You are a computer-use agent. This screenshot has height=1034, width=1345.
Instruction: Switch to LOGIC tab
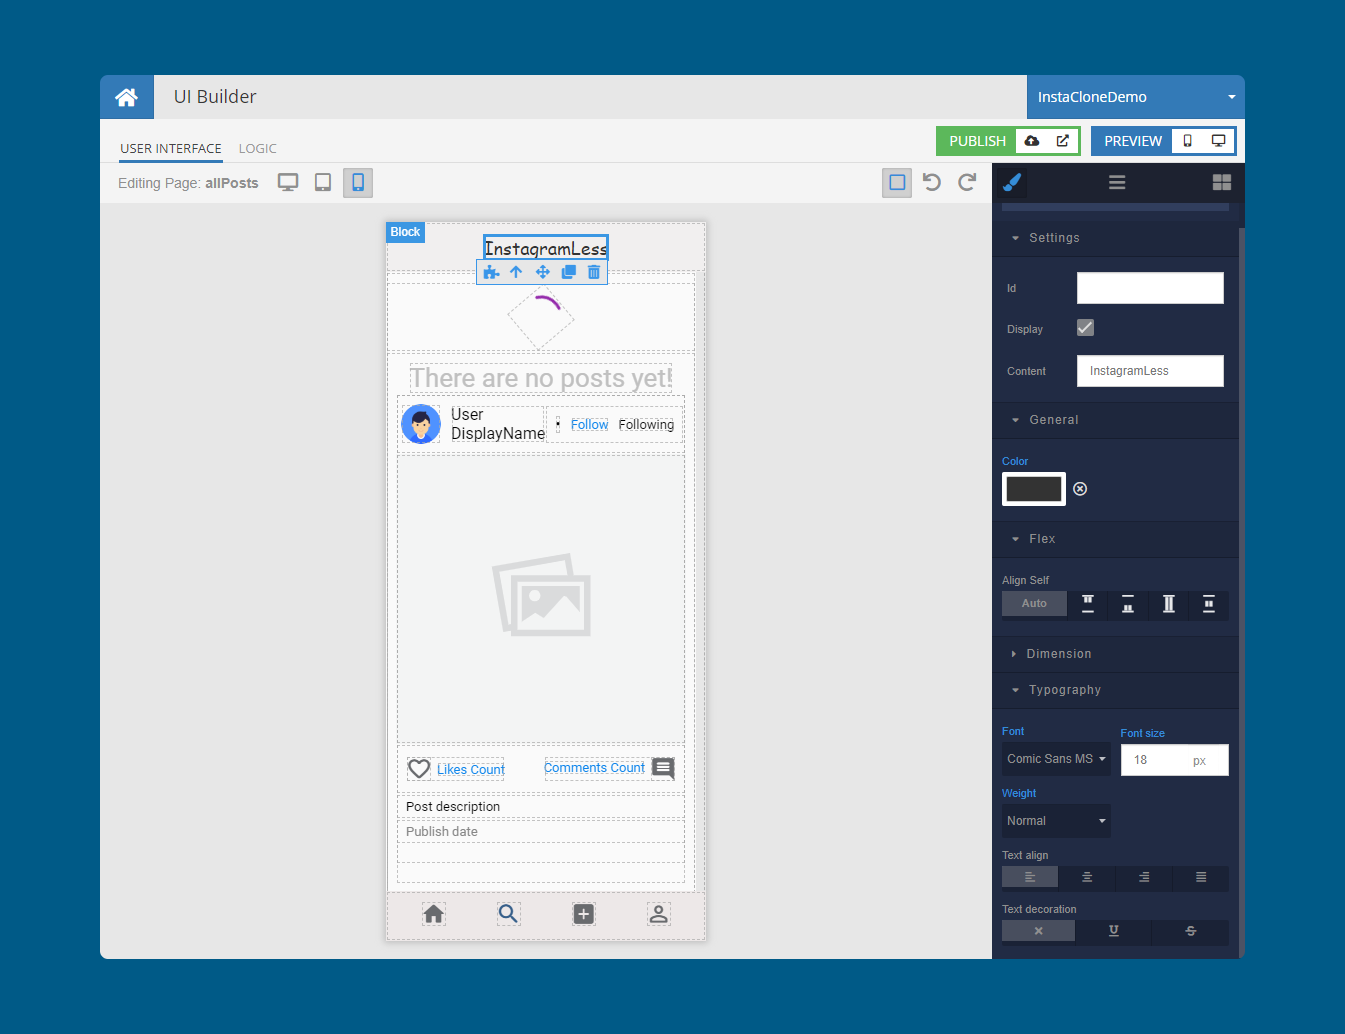click(258, 148)
